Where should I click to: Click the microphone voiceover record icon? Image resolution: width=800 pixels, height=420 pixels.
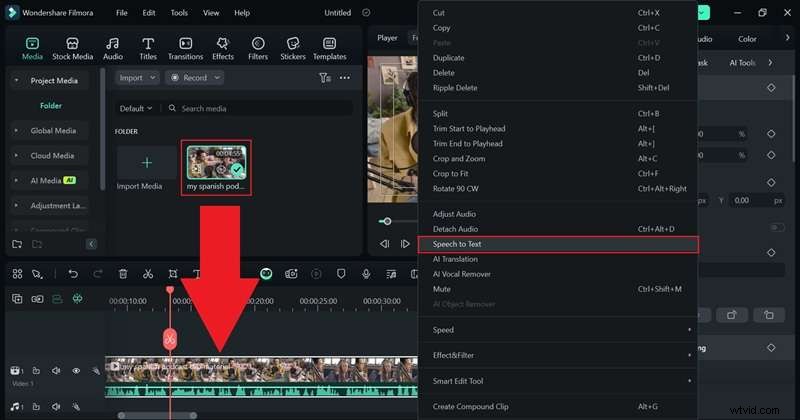point(367,273)
